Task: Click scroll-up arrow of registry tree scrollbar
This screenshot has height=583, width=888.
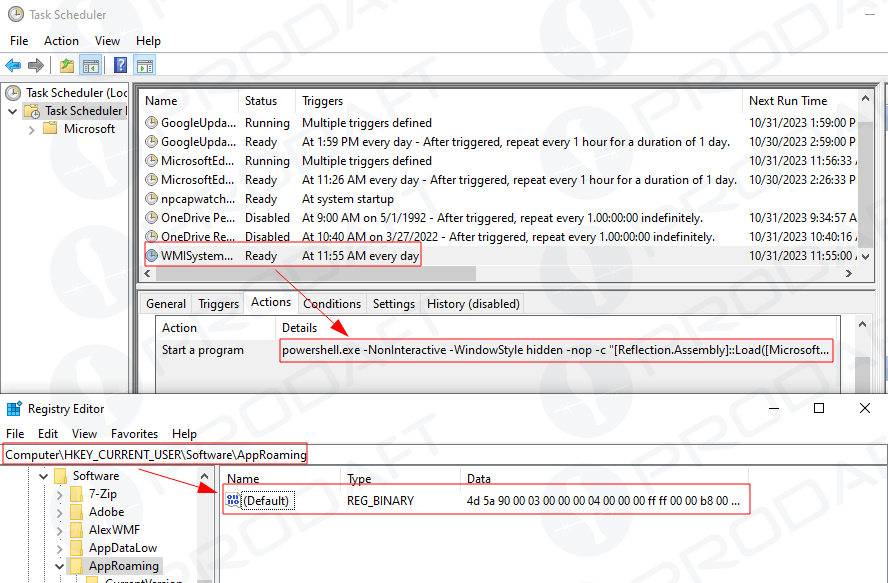Action: click(204, 476)
